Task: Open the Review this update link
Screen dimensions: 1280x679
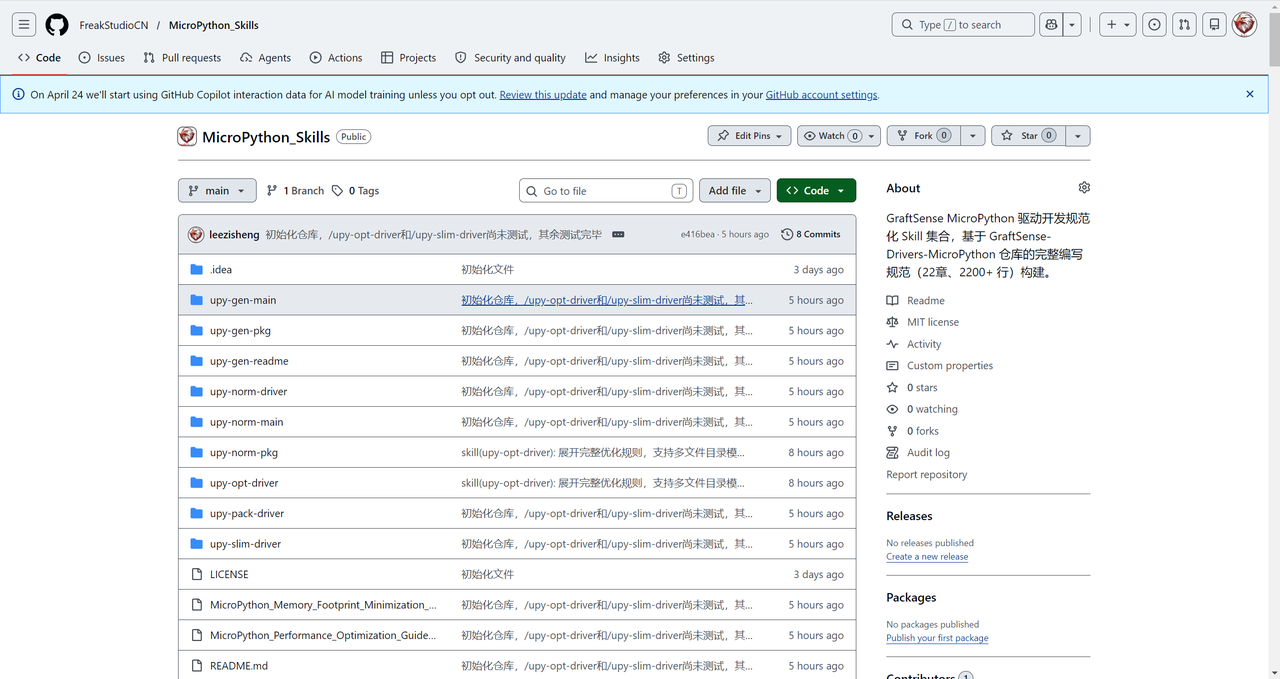Action: click(x=543, y=95)
